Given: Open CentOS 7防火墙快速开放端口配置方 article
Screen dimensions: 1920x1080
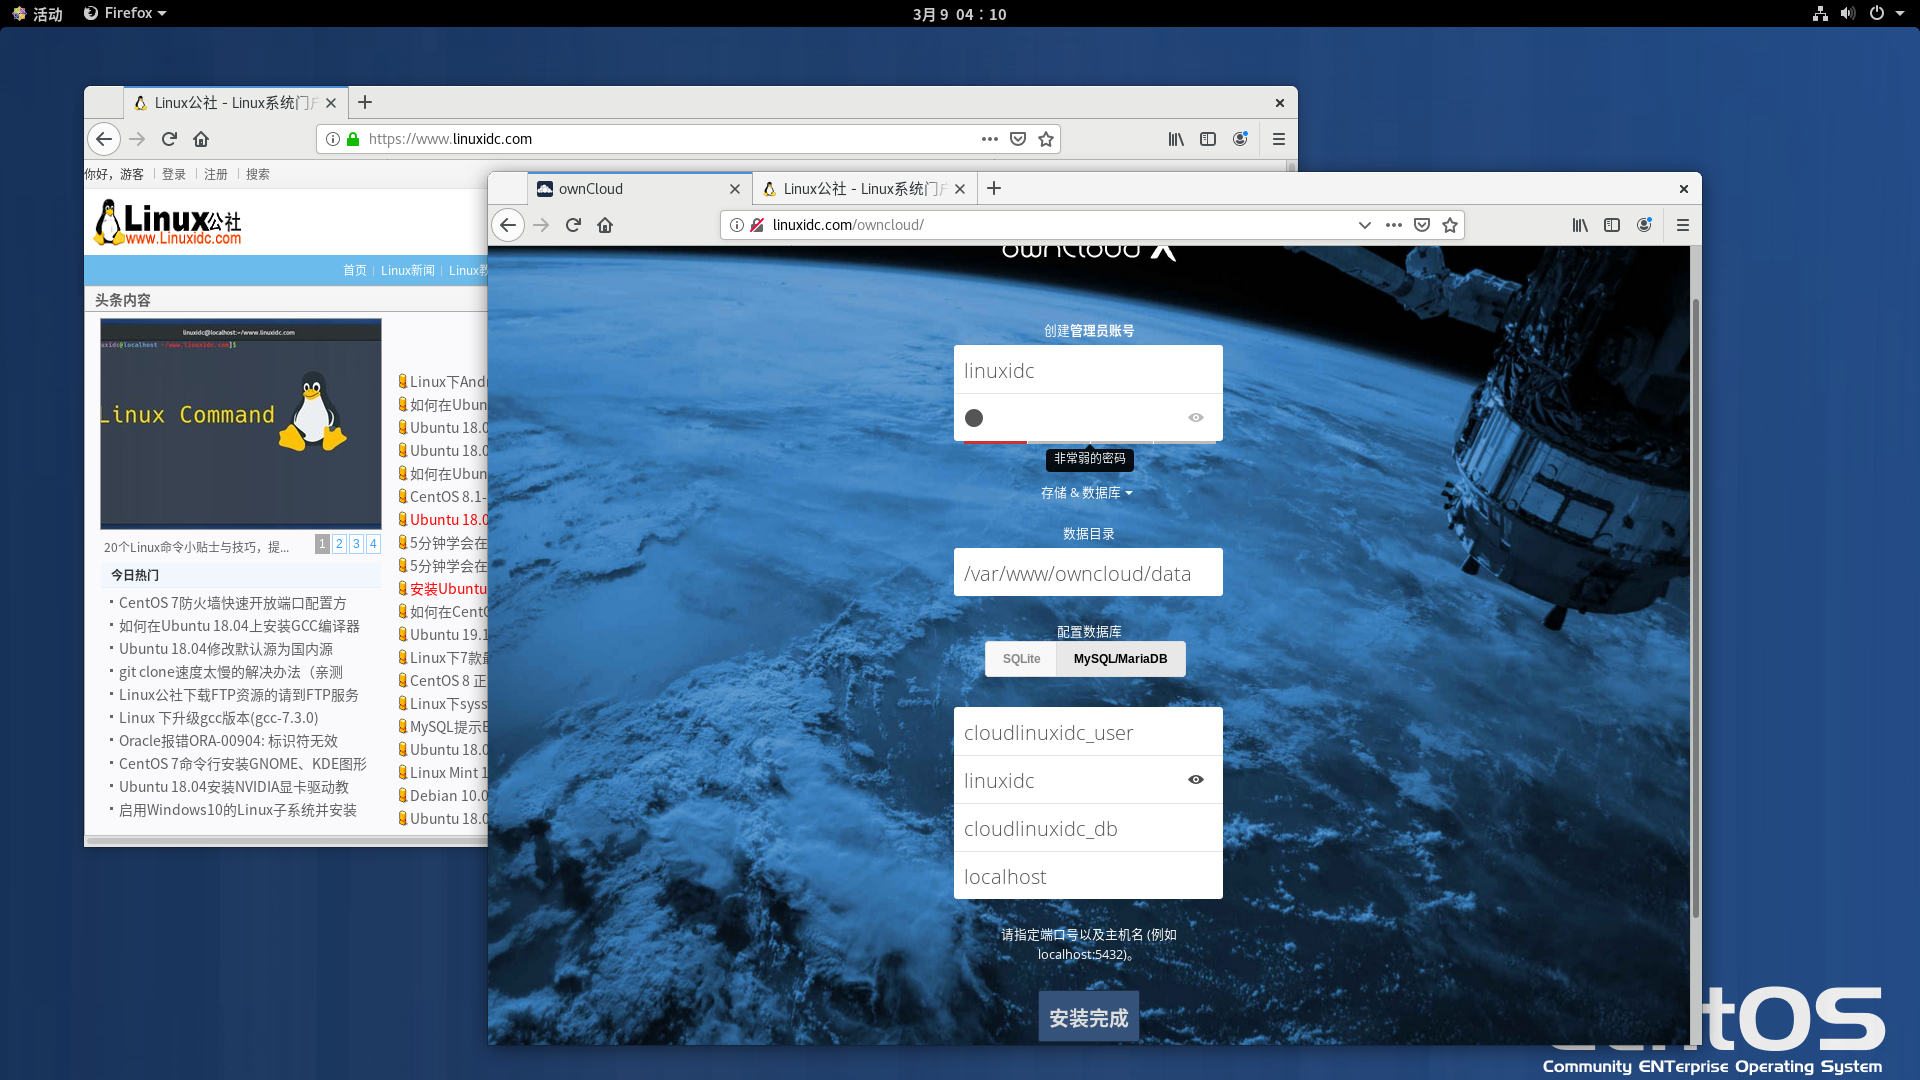Looking at the screenshot, I should pos(232,603).
